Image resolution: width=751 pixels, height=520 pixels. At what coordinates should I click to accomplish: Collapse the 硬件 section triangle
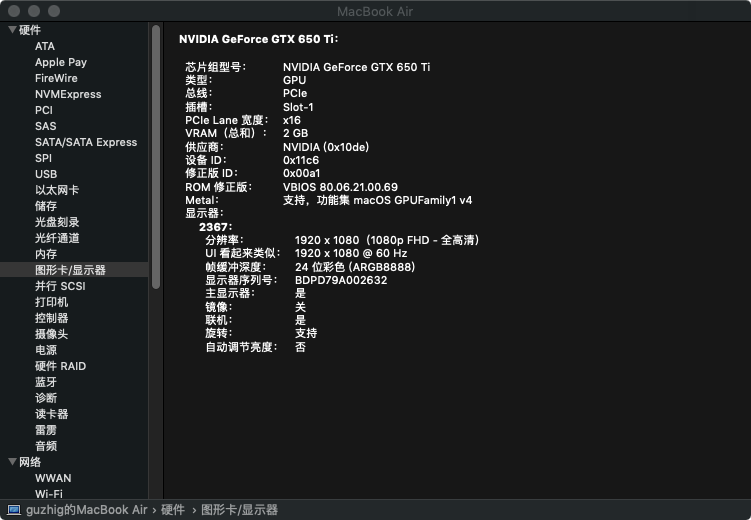(x=12, y=30)
